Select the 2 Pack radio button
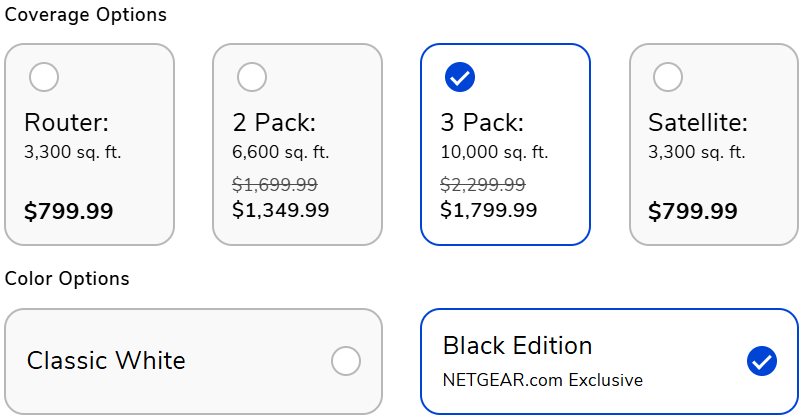The width and height of the screenshot is (805, 419). pyautogui.click(x=252, y=76)
